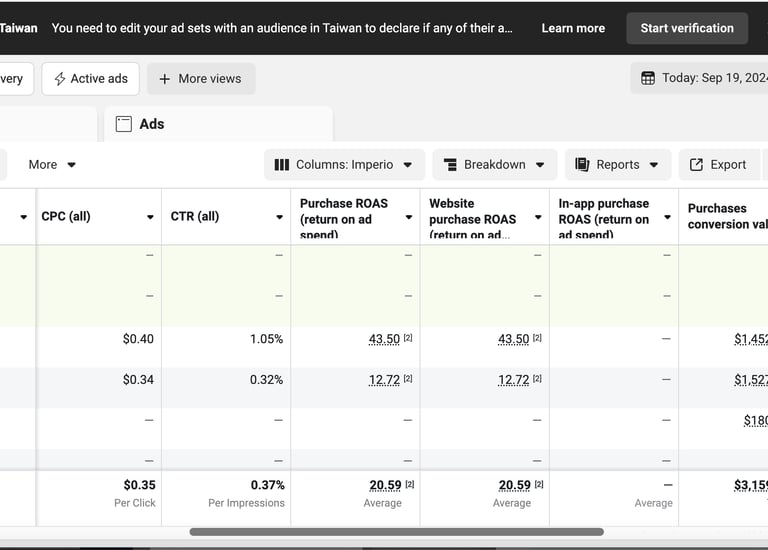This screenshot has width=768, height=550.
Task: Open the More views menu
Action: [201, 79]
